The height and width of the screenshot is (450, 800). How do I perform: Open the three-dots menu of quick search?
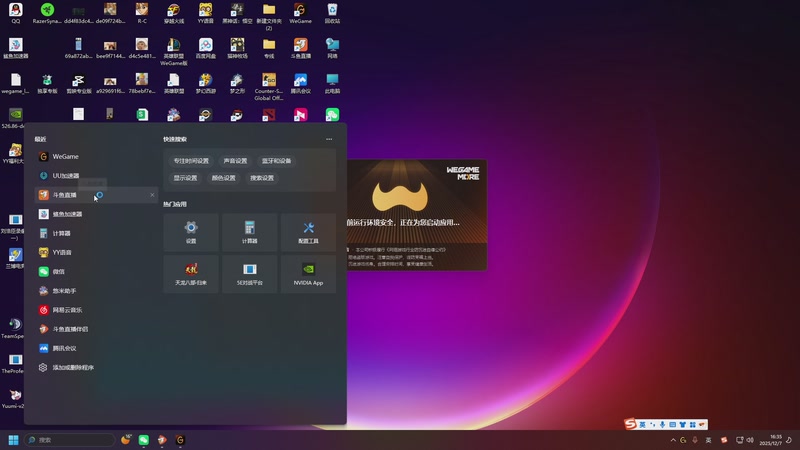click(329, 139)
